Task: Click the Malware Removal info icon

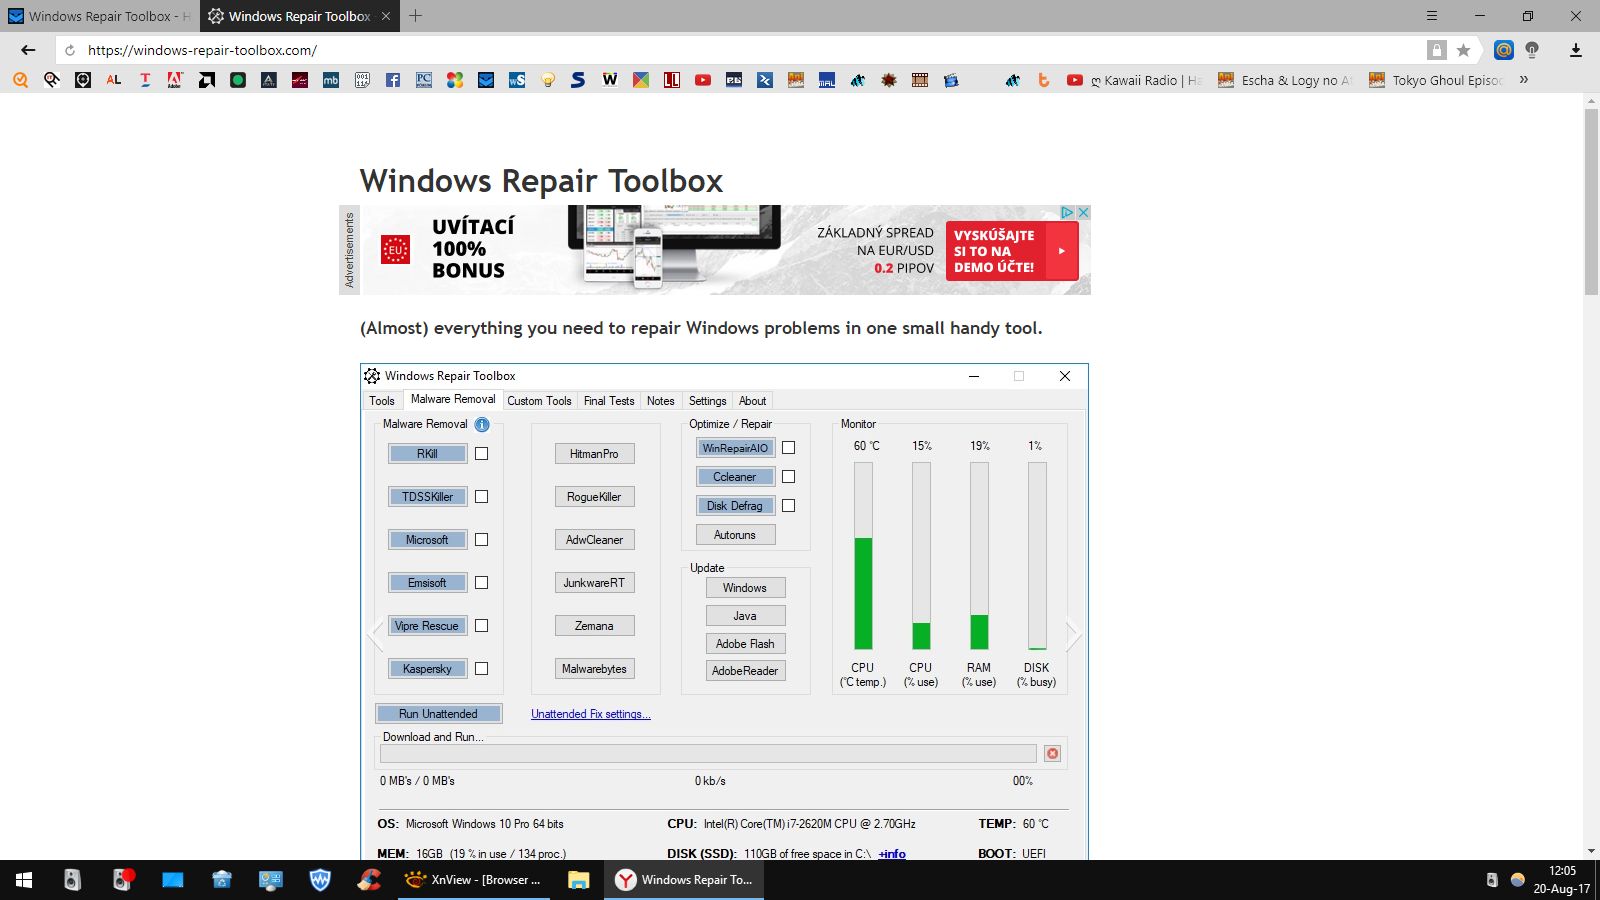Action: click(x=482, y=424)
